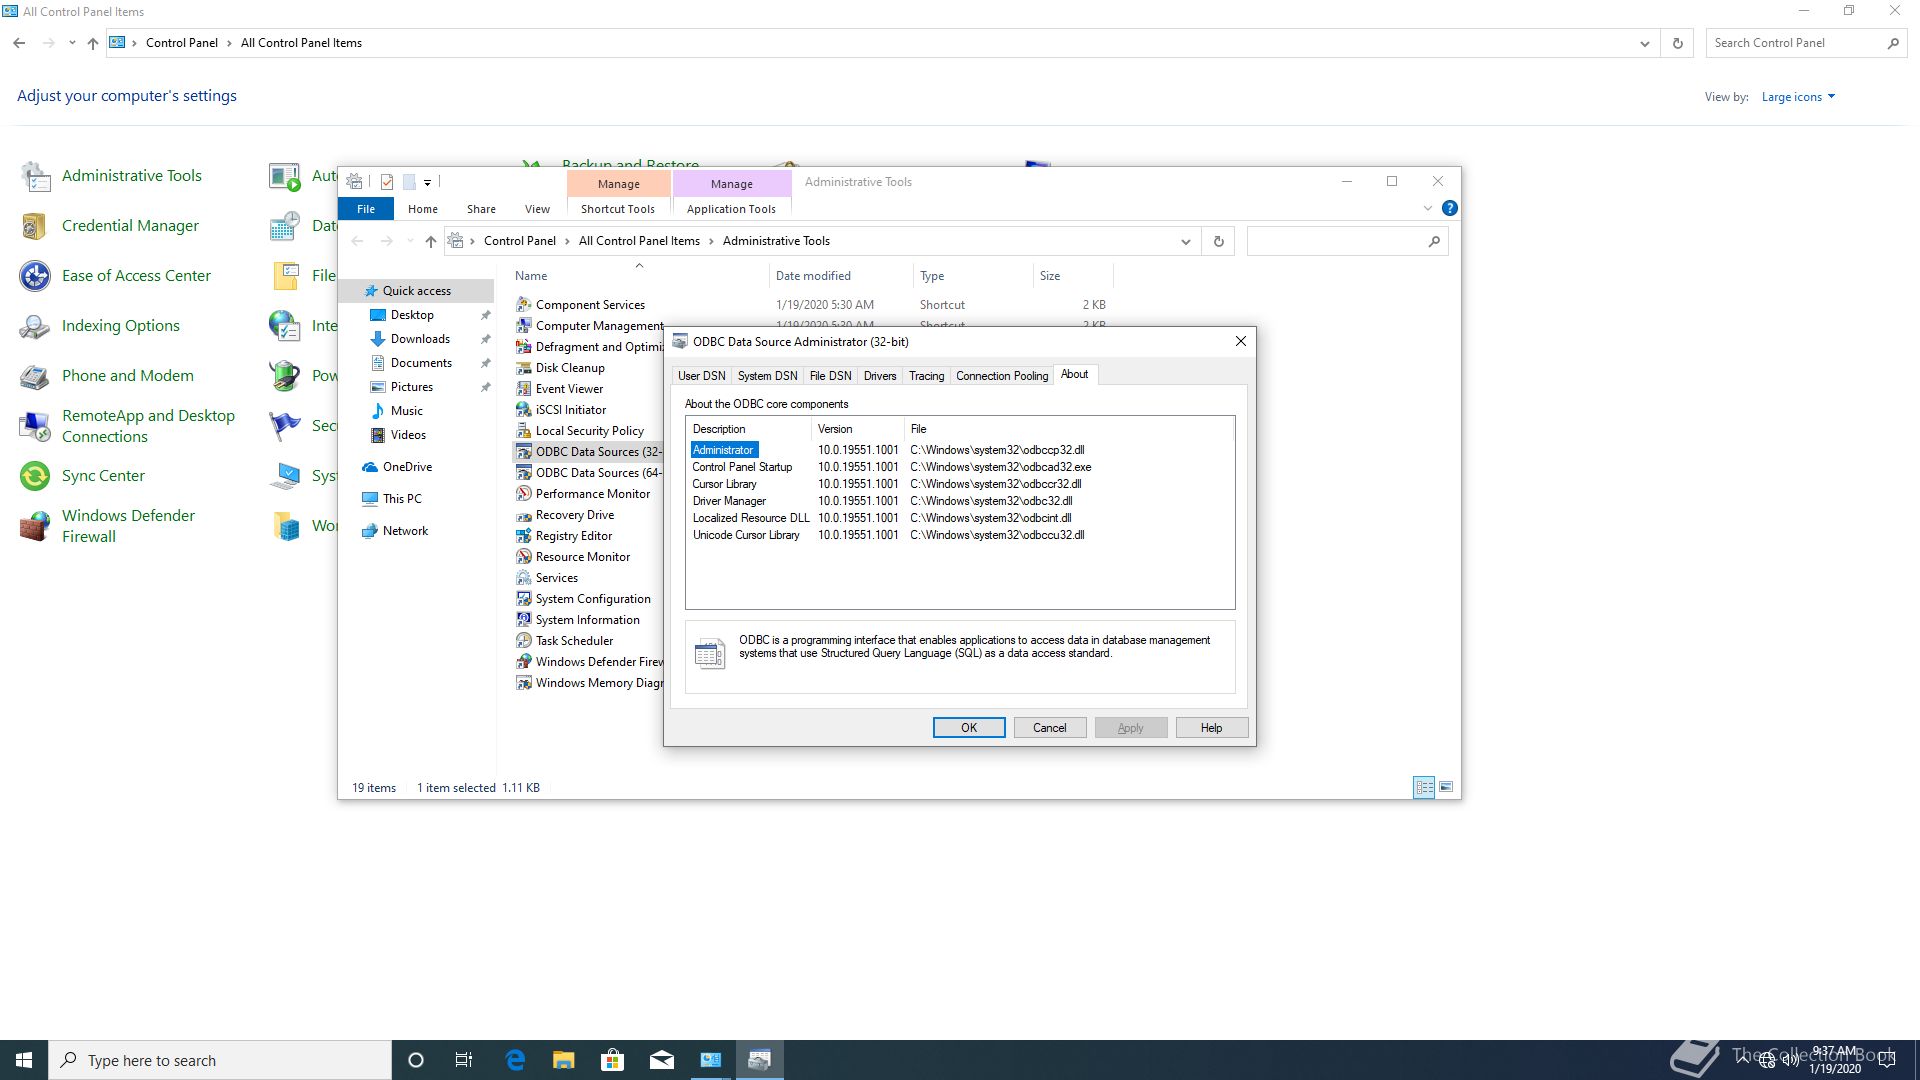Click Performance Monitor shortcut icon
This screenshot has width=1920, height=1080.
coord(523,493)
